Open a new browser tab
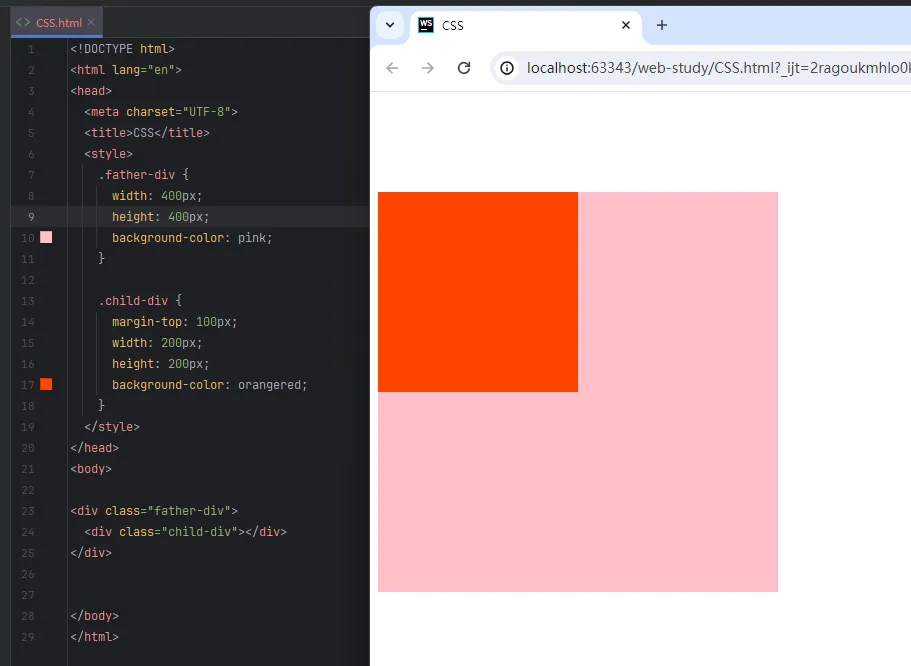911x666 pixels. pos(661,25)
